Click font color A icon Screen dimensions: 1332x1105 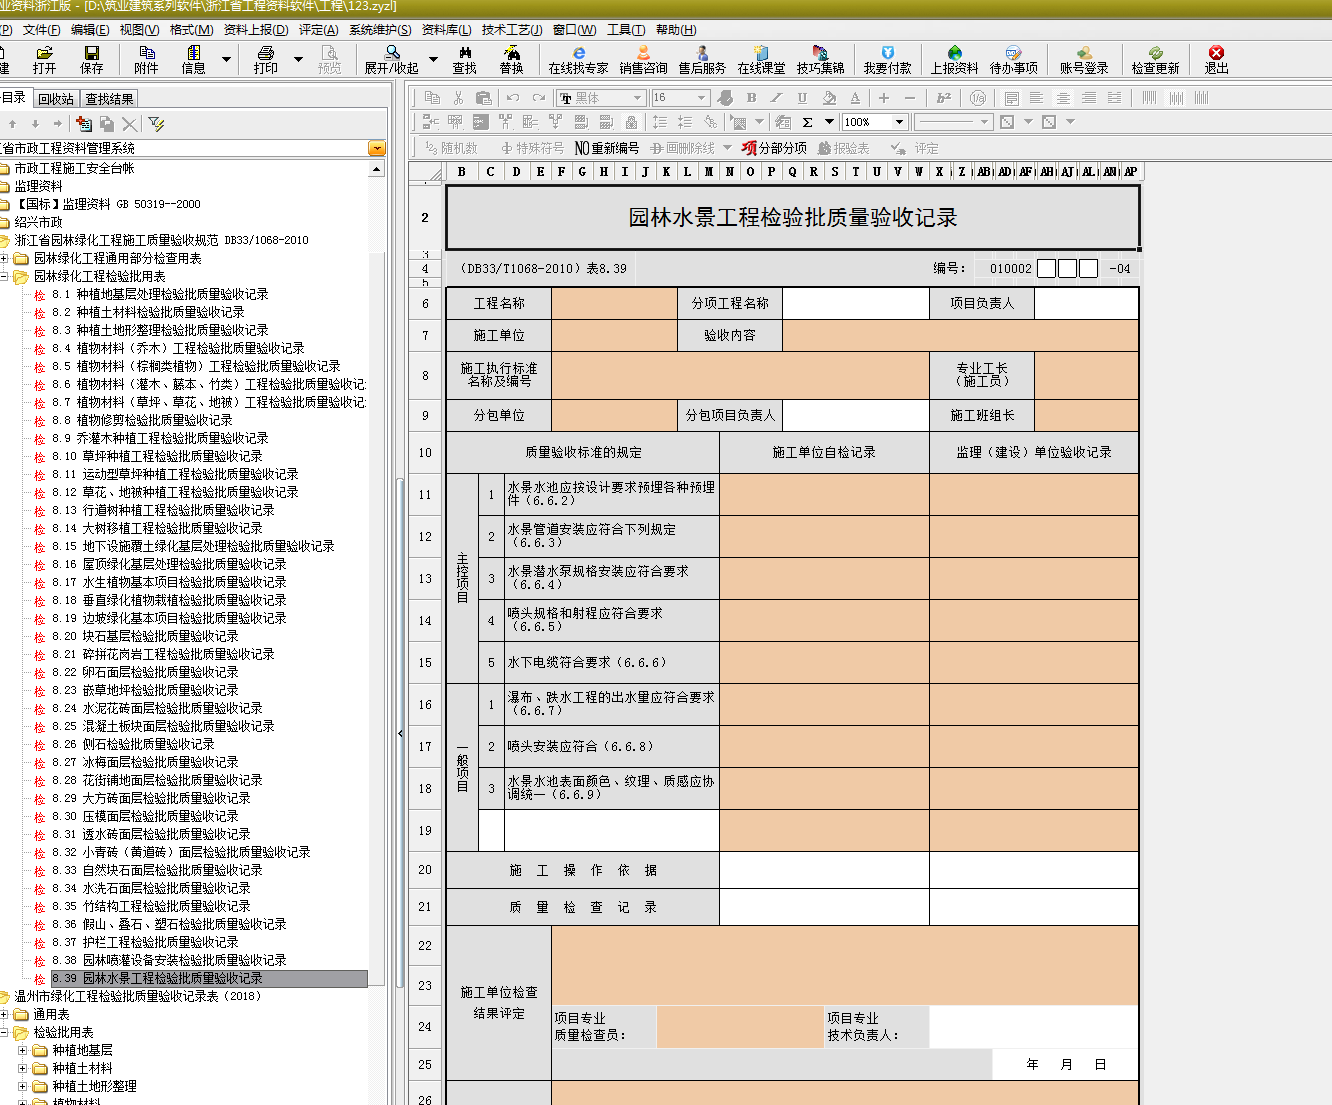click(855, 98)
